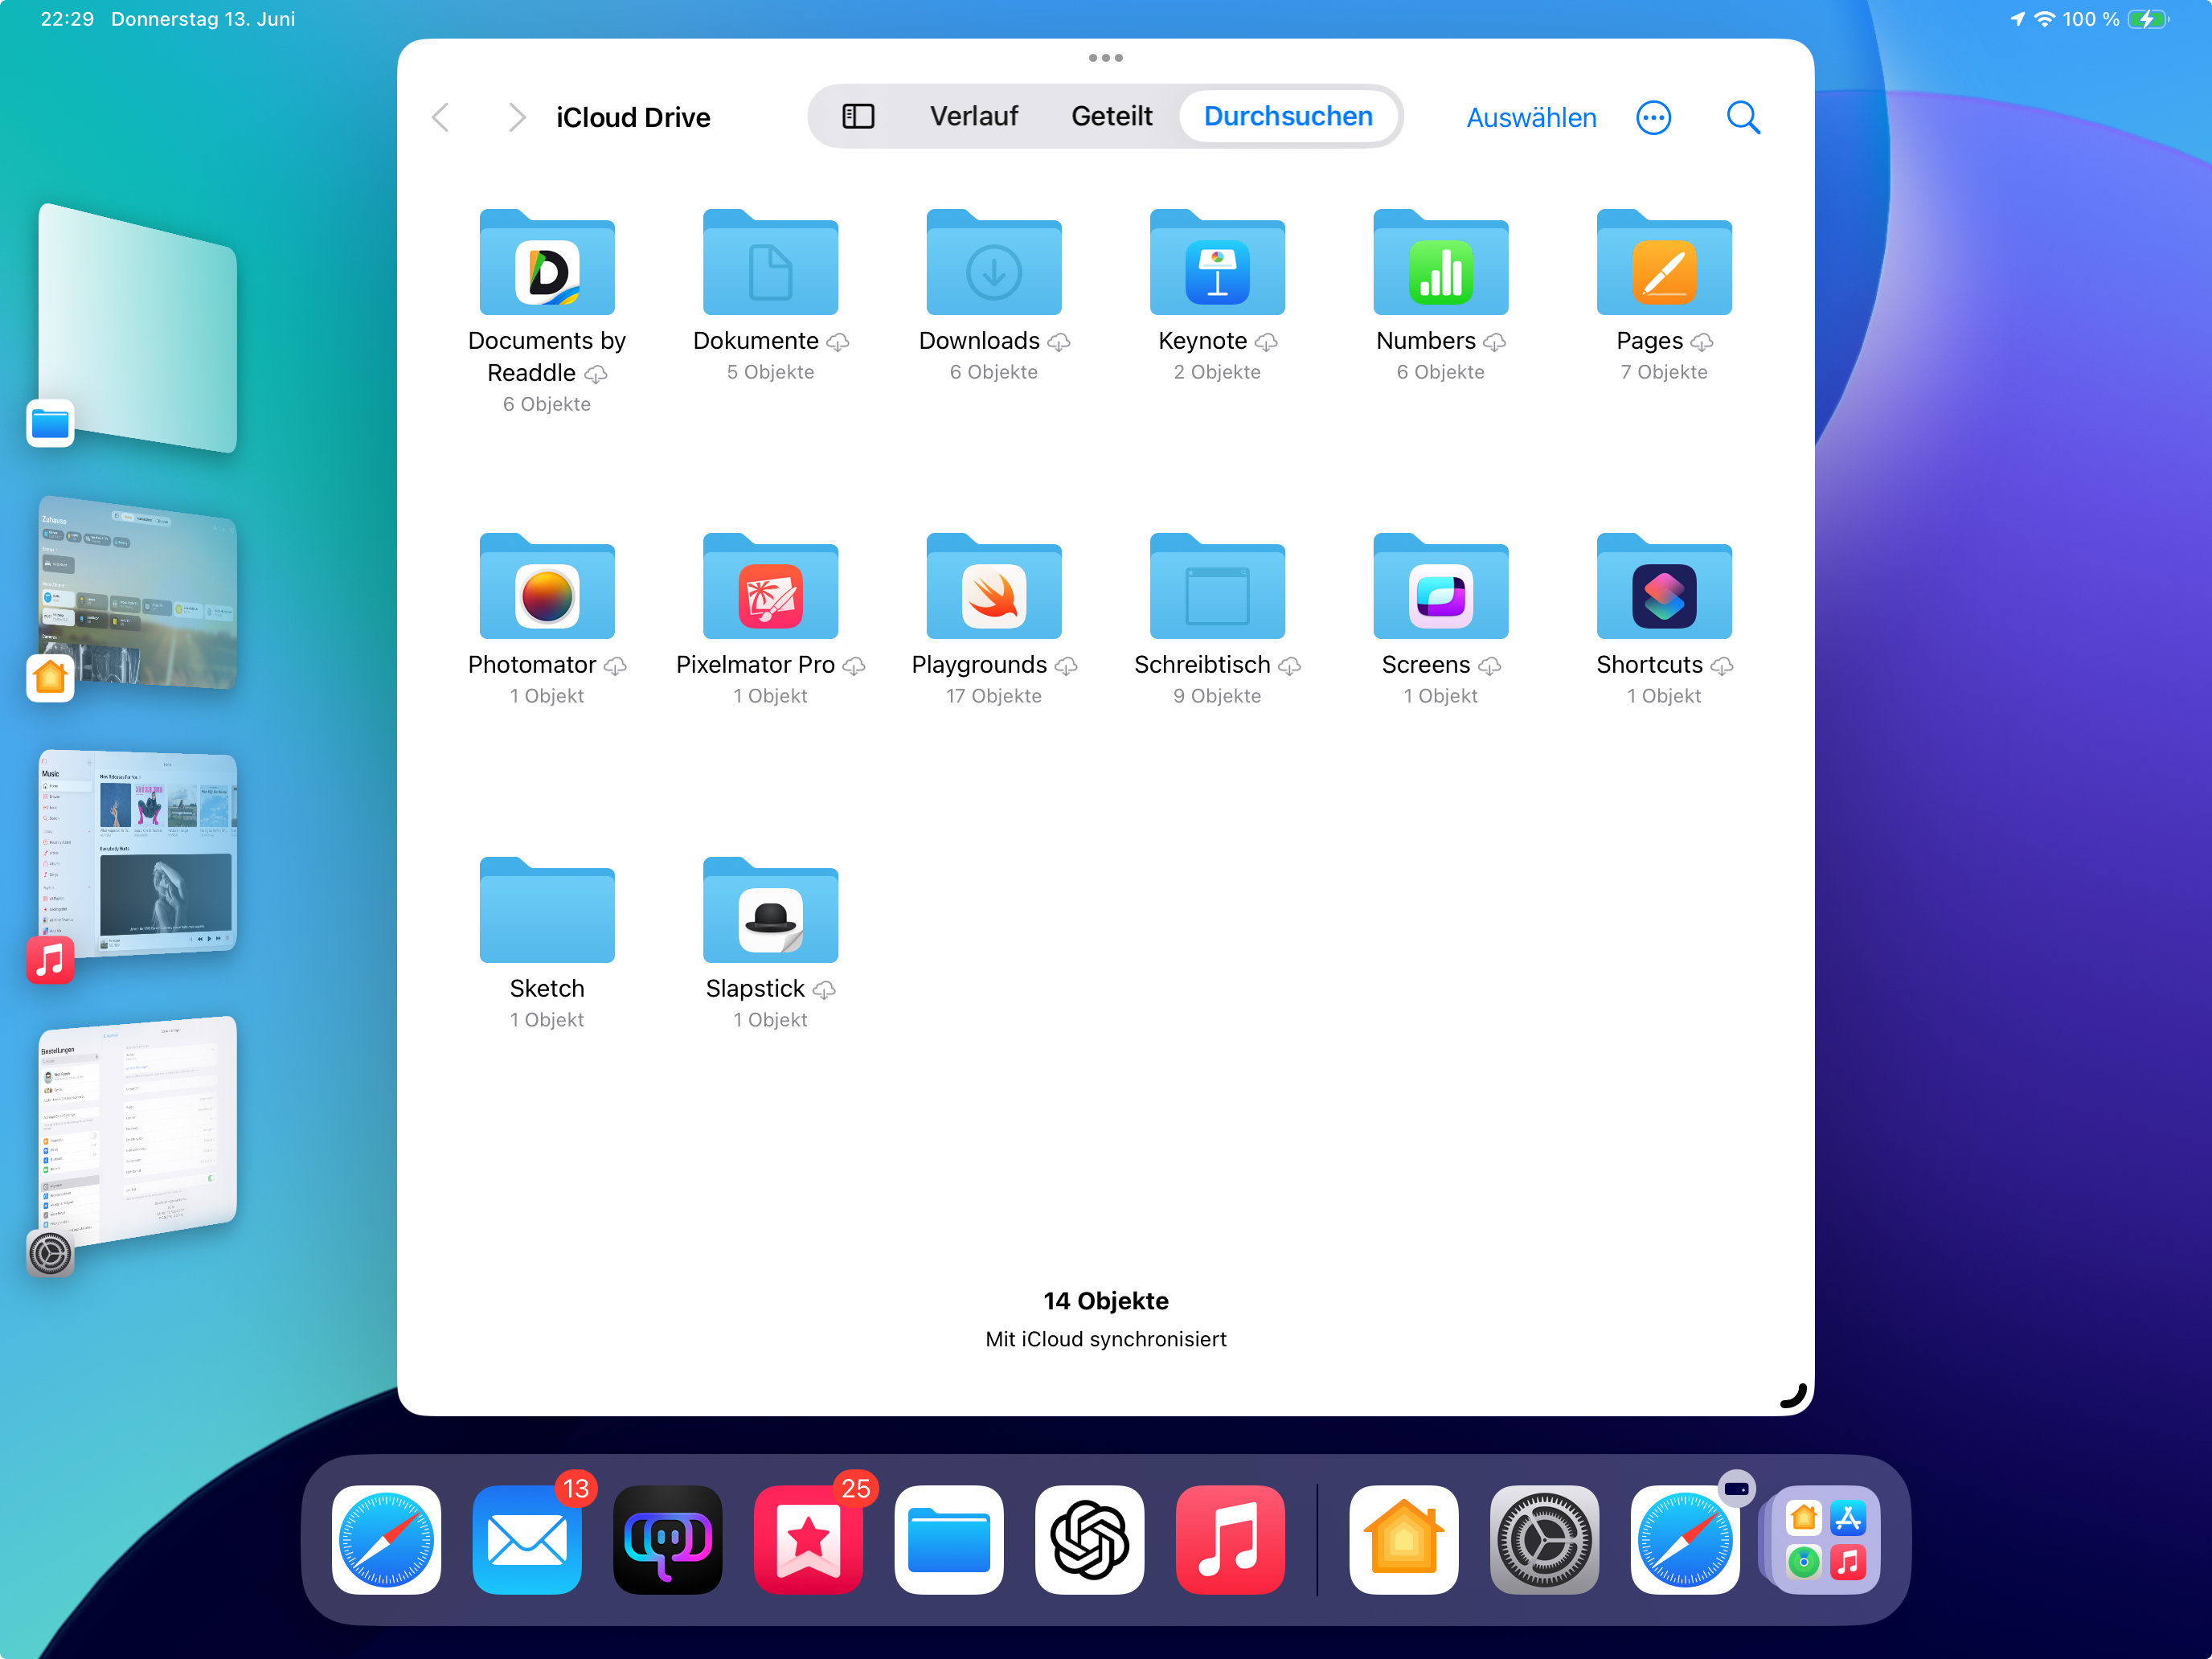Open the Shortcuts folder
This screenshot has width=2212, height=1659.
[1663, 589]
